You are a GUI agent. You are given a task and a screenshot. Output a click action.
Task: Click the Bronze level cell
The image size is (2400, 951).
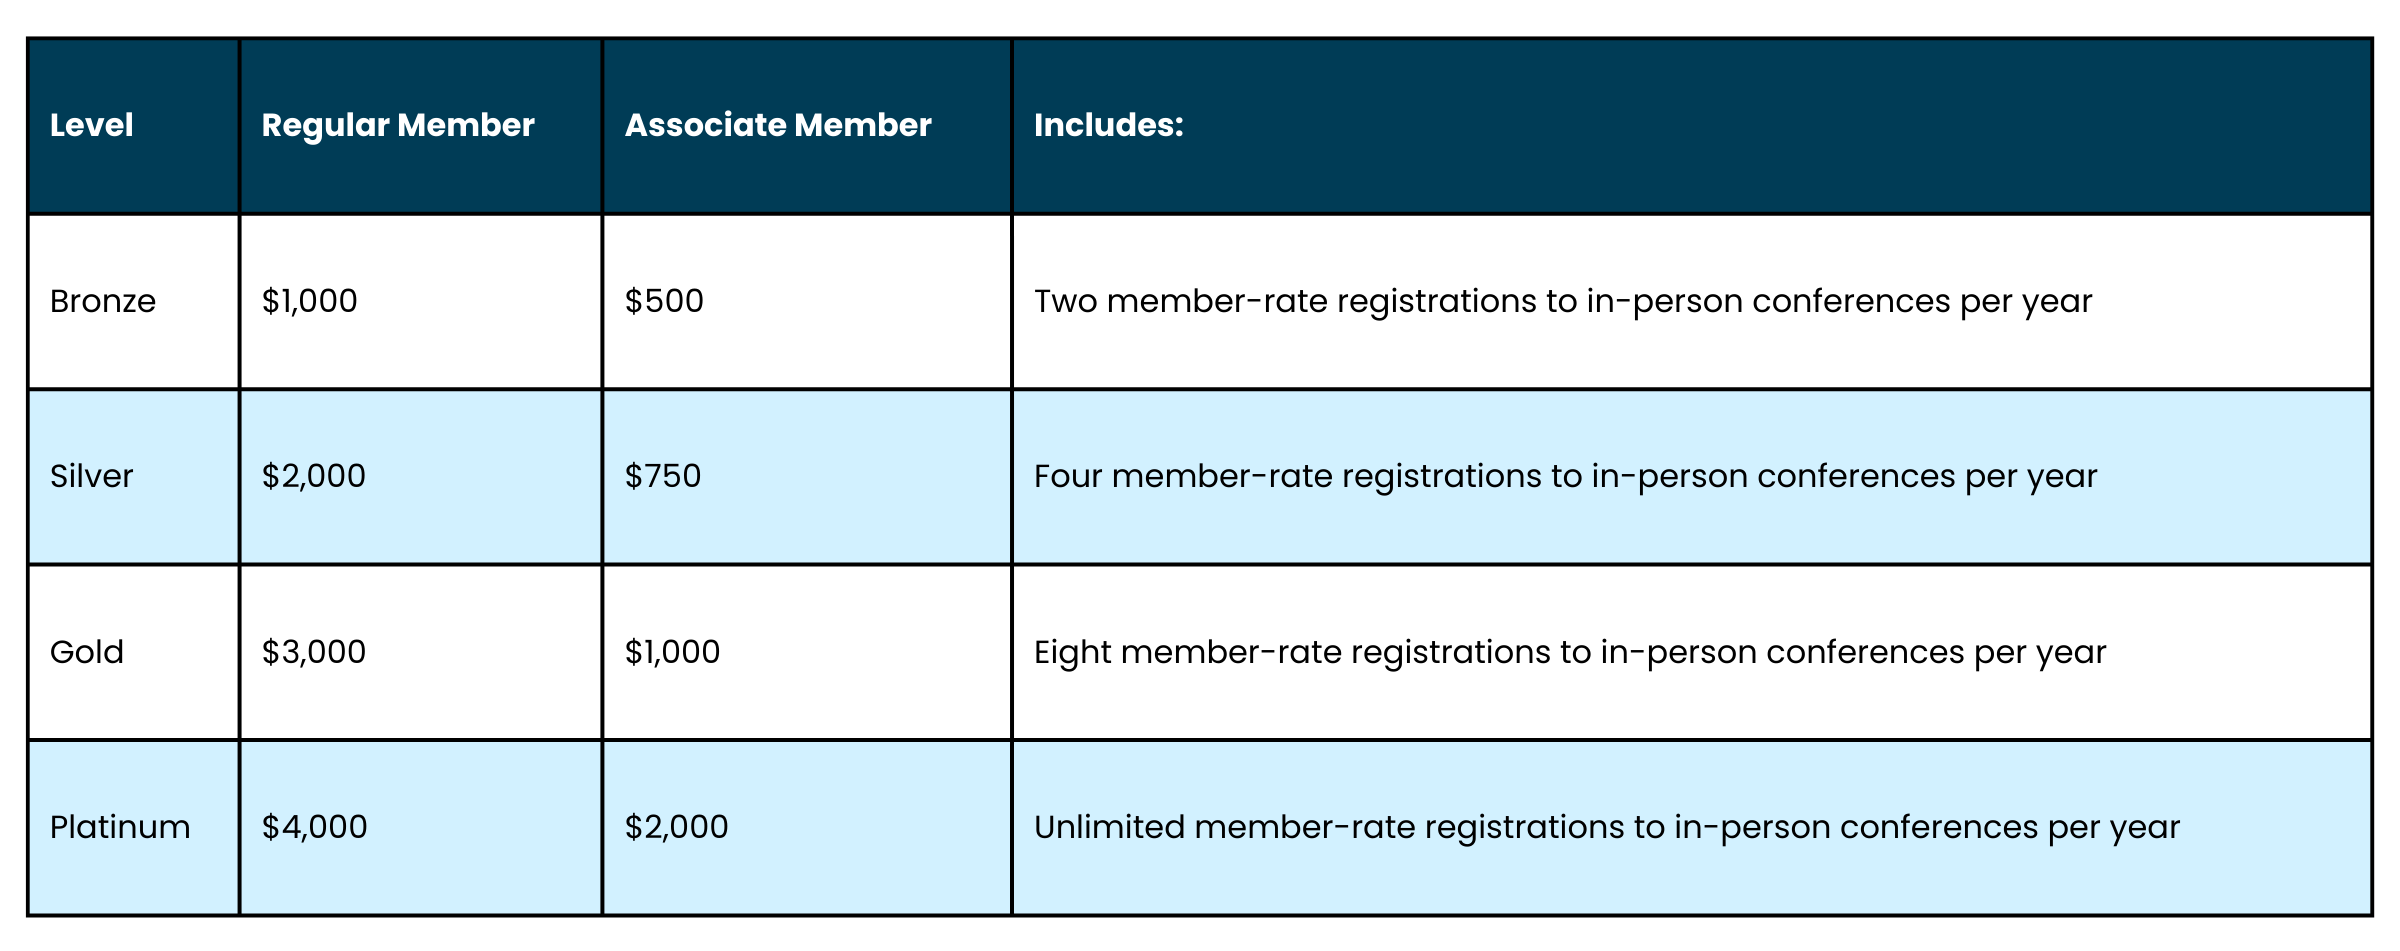tap(103, 301)
